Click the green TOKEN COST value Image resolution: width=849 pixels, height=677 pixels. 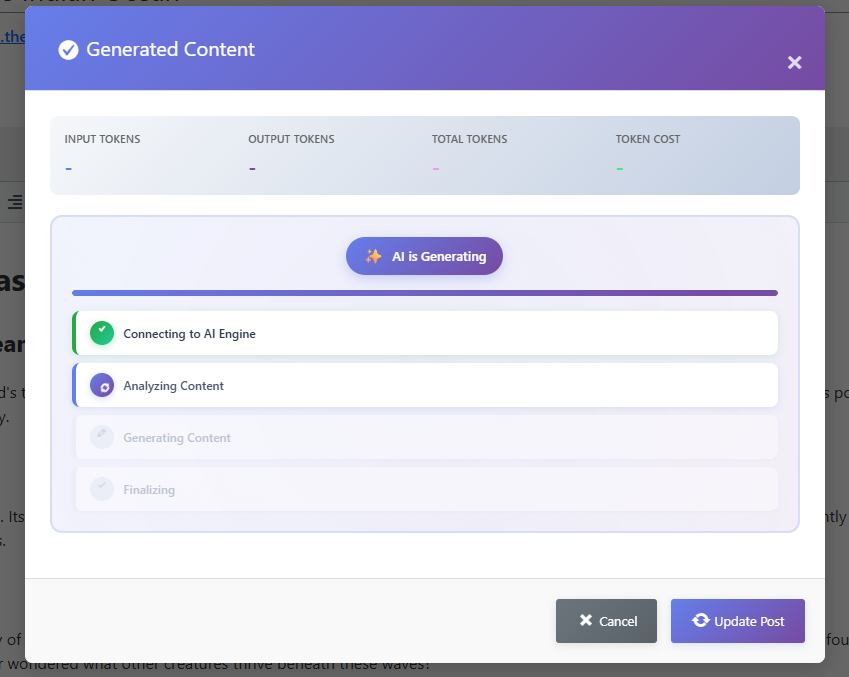(619, 168)
